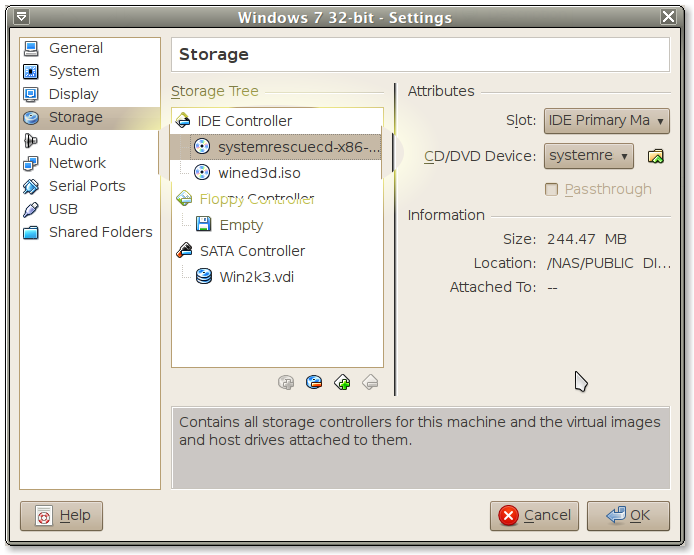The width and height of the screenshot is (694, 555).
Task: Click the Win2k3.vdi hard disk icon
Action: pos(204,277)
